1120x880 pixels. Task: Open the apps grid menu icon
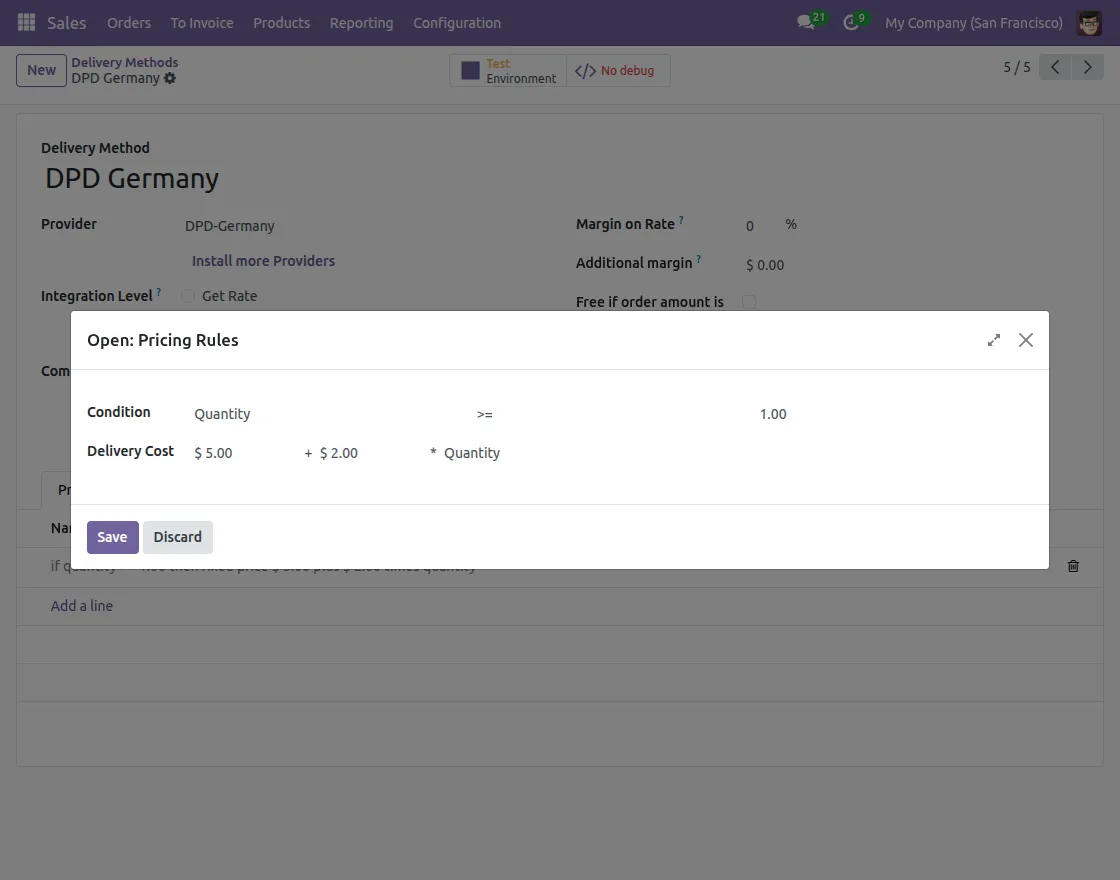pyautogui.click(x=26, y=22)
